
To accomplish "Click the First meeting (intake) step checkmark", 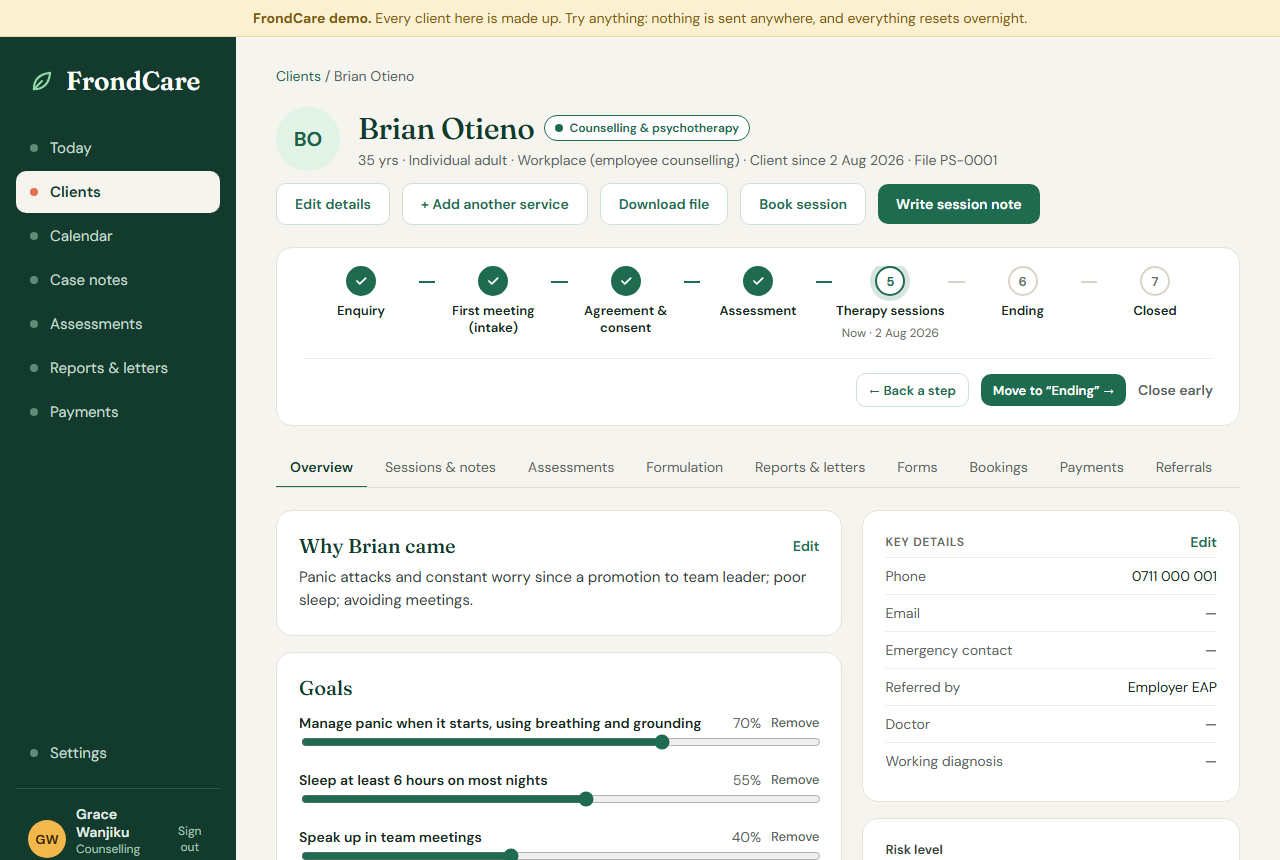I will 493,281.
